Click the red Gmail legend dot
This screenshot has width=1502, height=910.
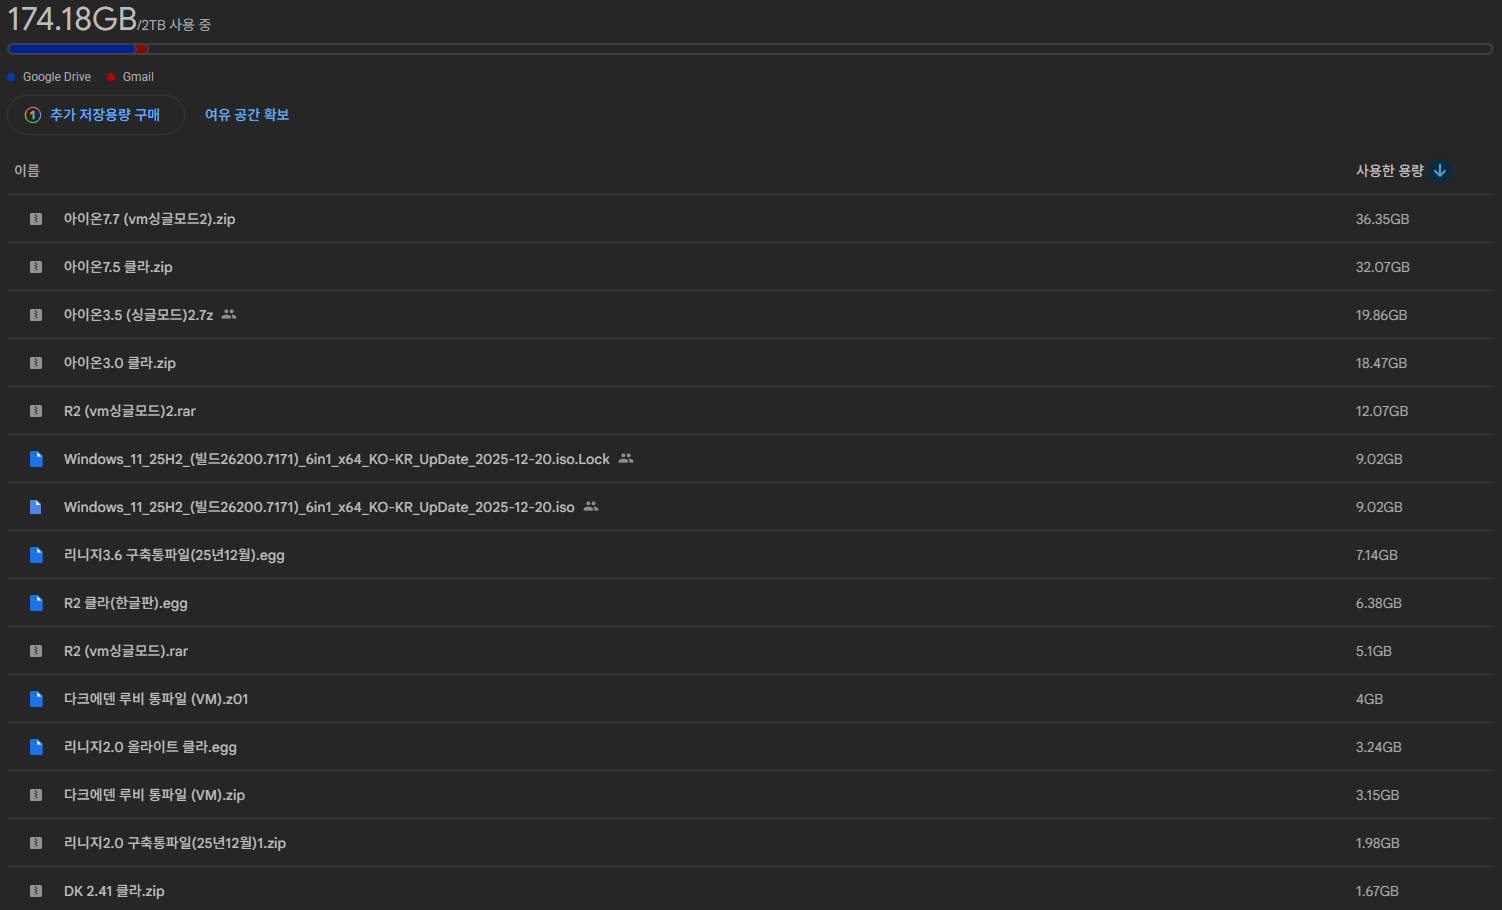tap(111, 77)
